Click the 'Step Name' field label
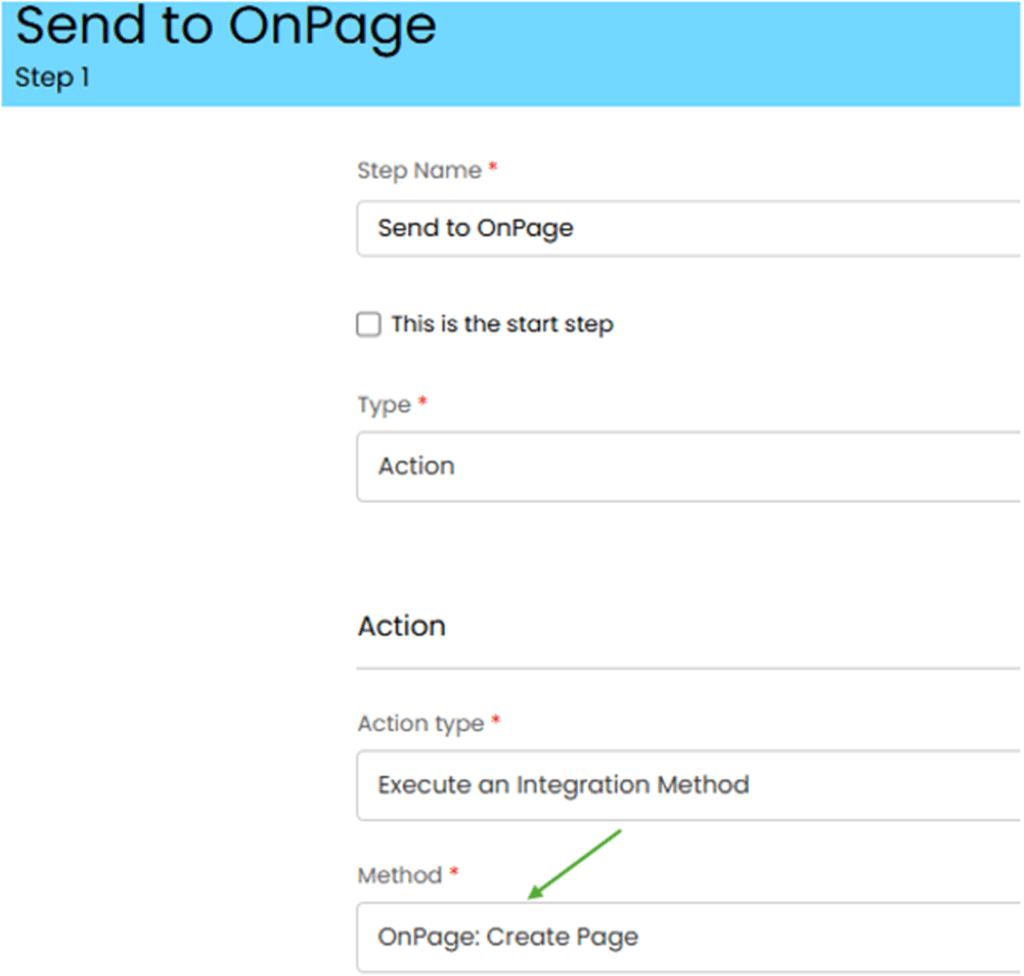Screen dimensions: 1024x976 coord(419,171)
